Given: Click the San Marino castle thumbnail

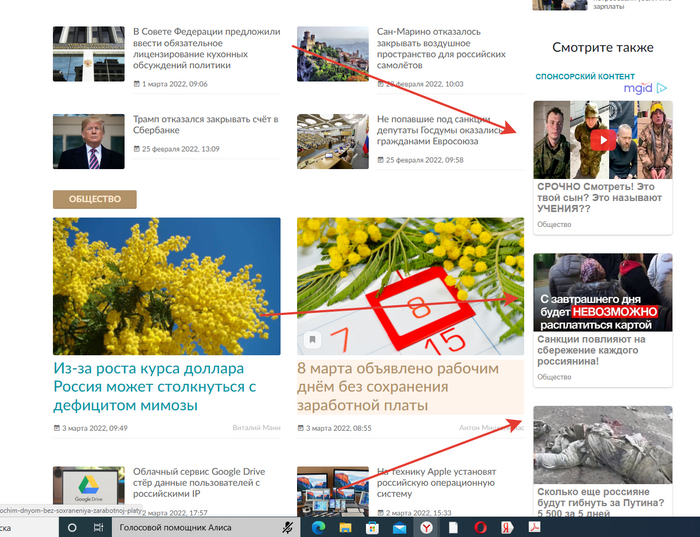Looking at the screenshot, I should point(333,54).
